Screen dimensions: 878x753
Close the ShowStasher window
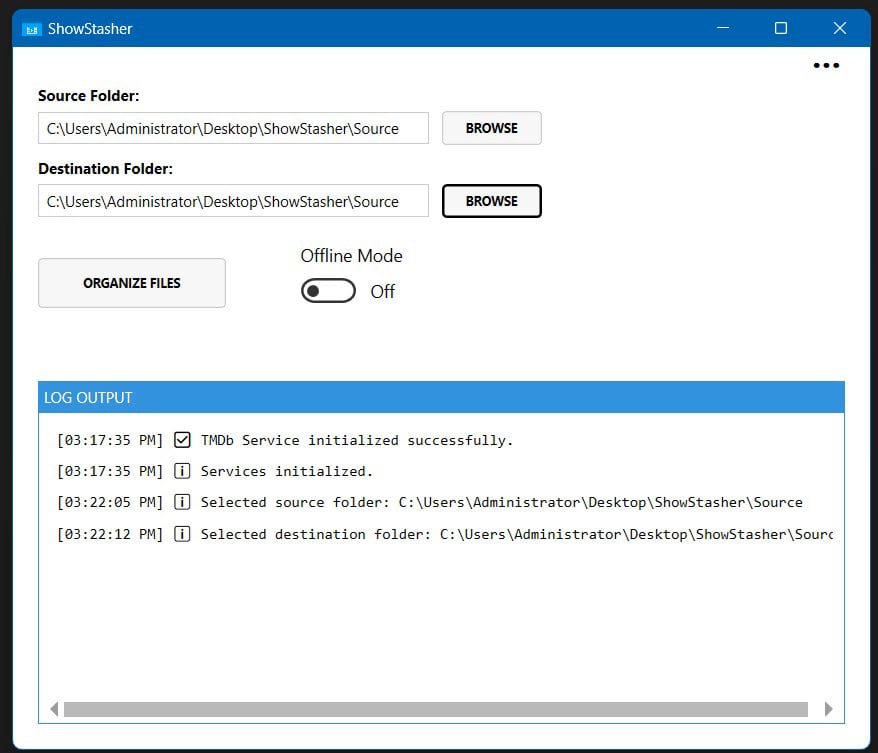(x=840, y=29)
